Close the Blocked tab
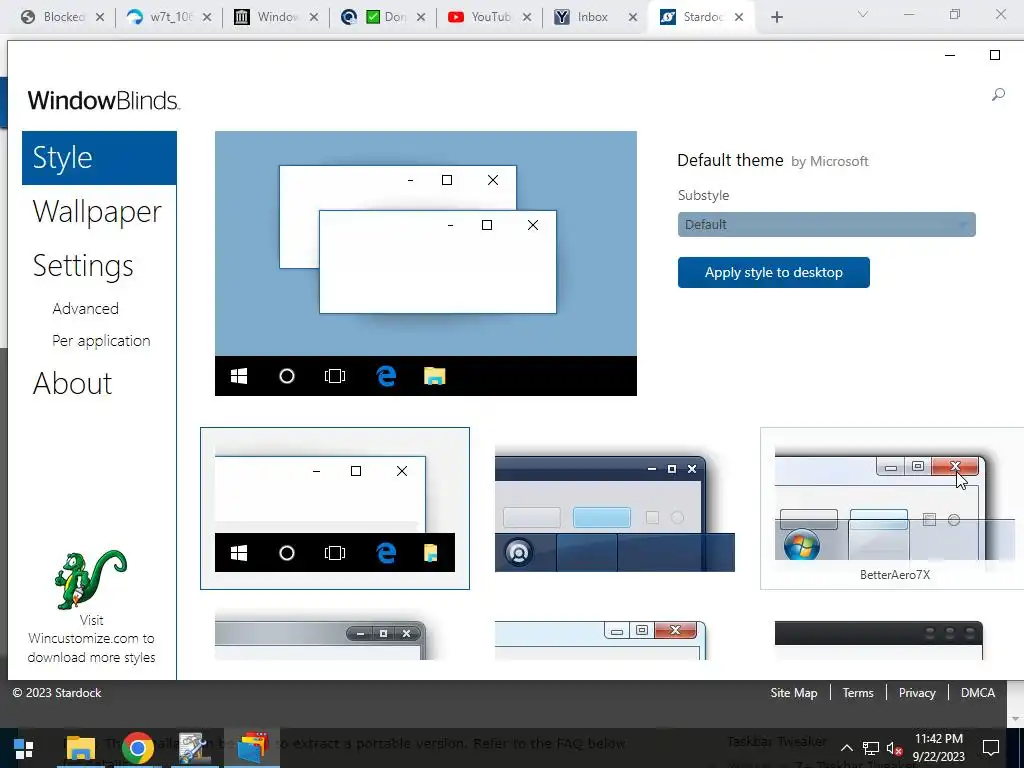The height and width of the screenshot is (768, 1024). pyautogui.click(x=100, y=18)
